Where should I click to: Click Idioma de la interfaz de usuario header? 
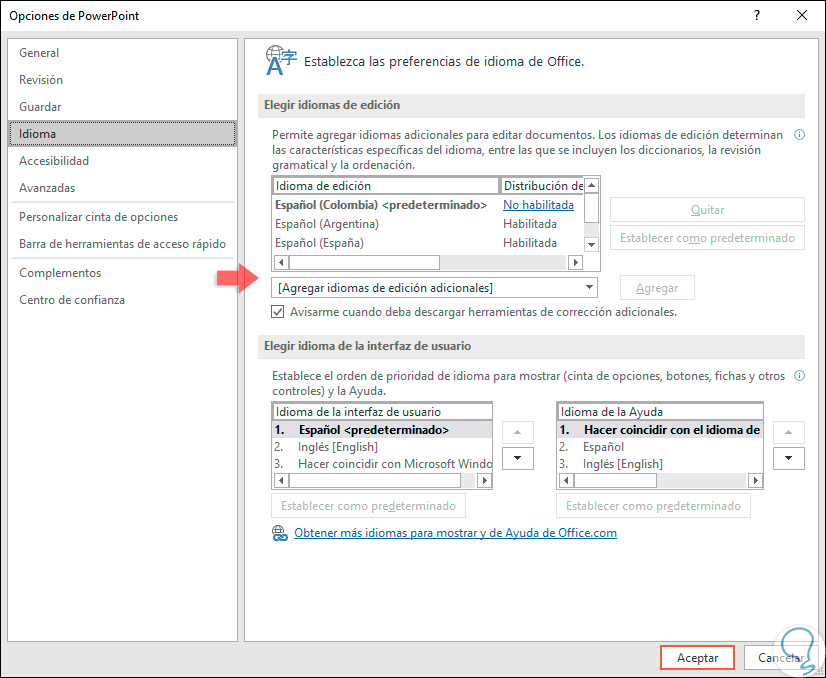tap(382, 411)
